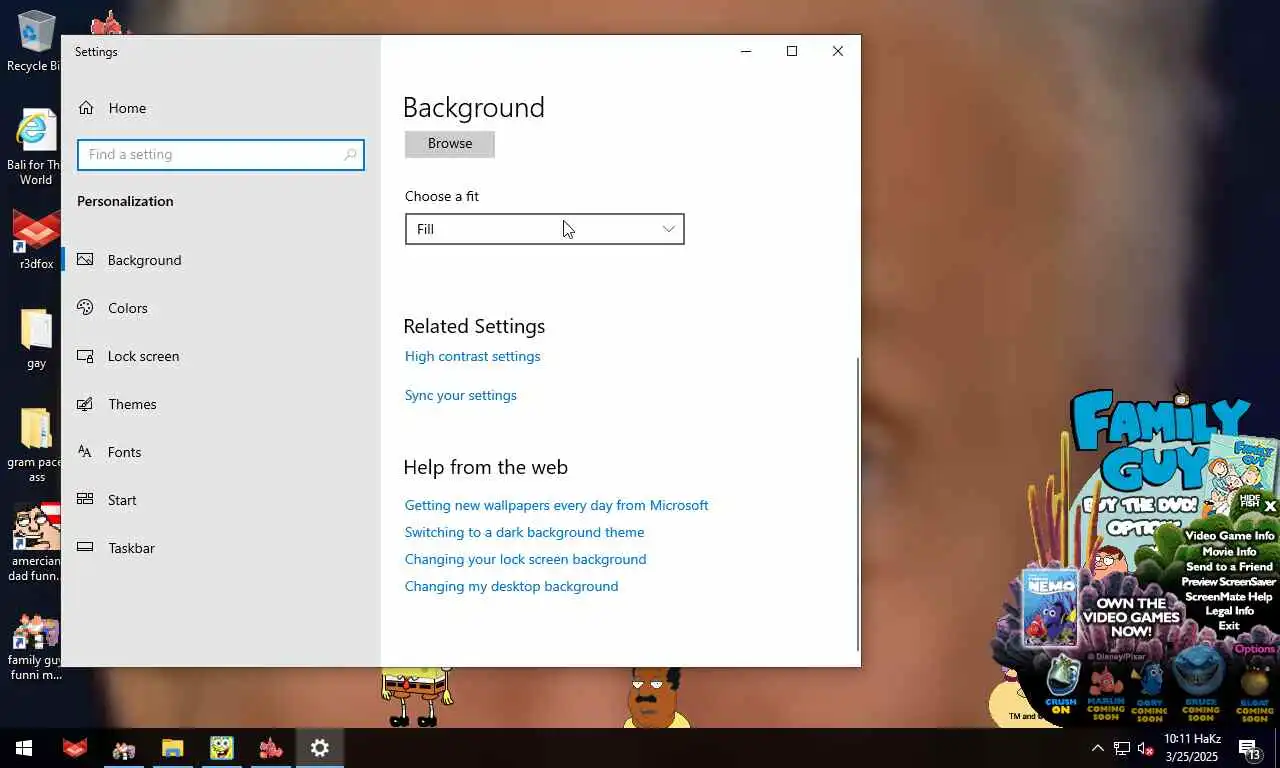Click the Colors palette icon
Viewport: 1280px width, 768px height.
[x=86, y=308]
